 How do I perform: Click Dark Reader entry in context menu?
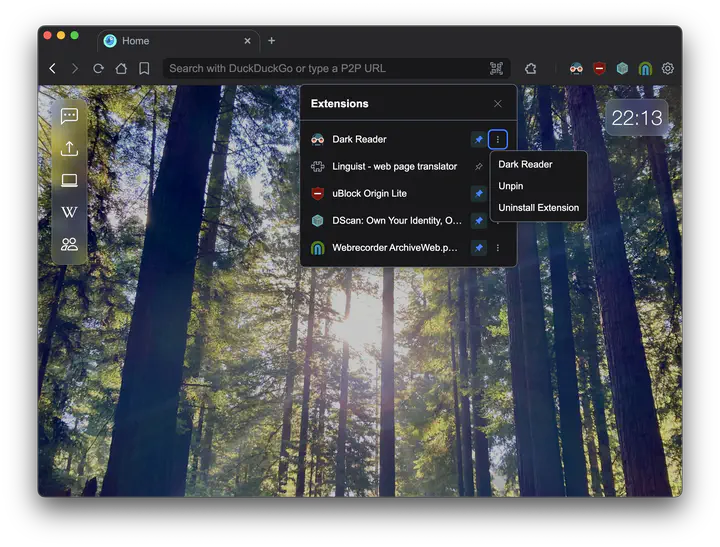[x=525, y=164]
